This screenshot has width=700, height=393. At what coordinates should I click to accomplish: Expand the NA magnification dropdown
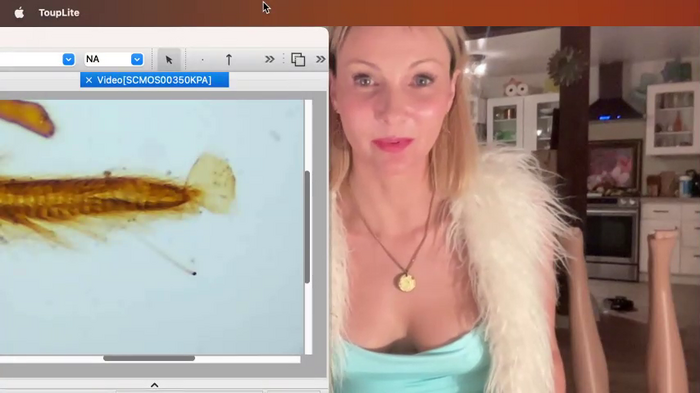(x=137, y=59)
